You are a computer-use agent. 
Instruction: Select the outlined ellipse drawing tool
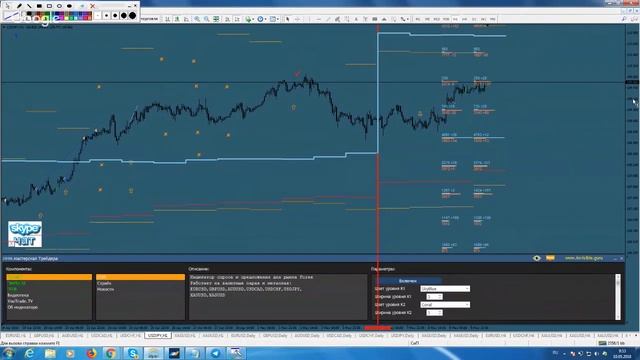pyautogui.click(x=59, y=6)
